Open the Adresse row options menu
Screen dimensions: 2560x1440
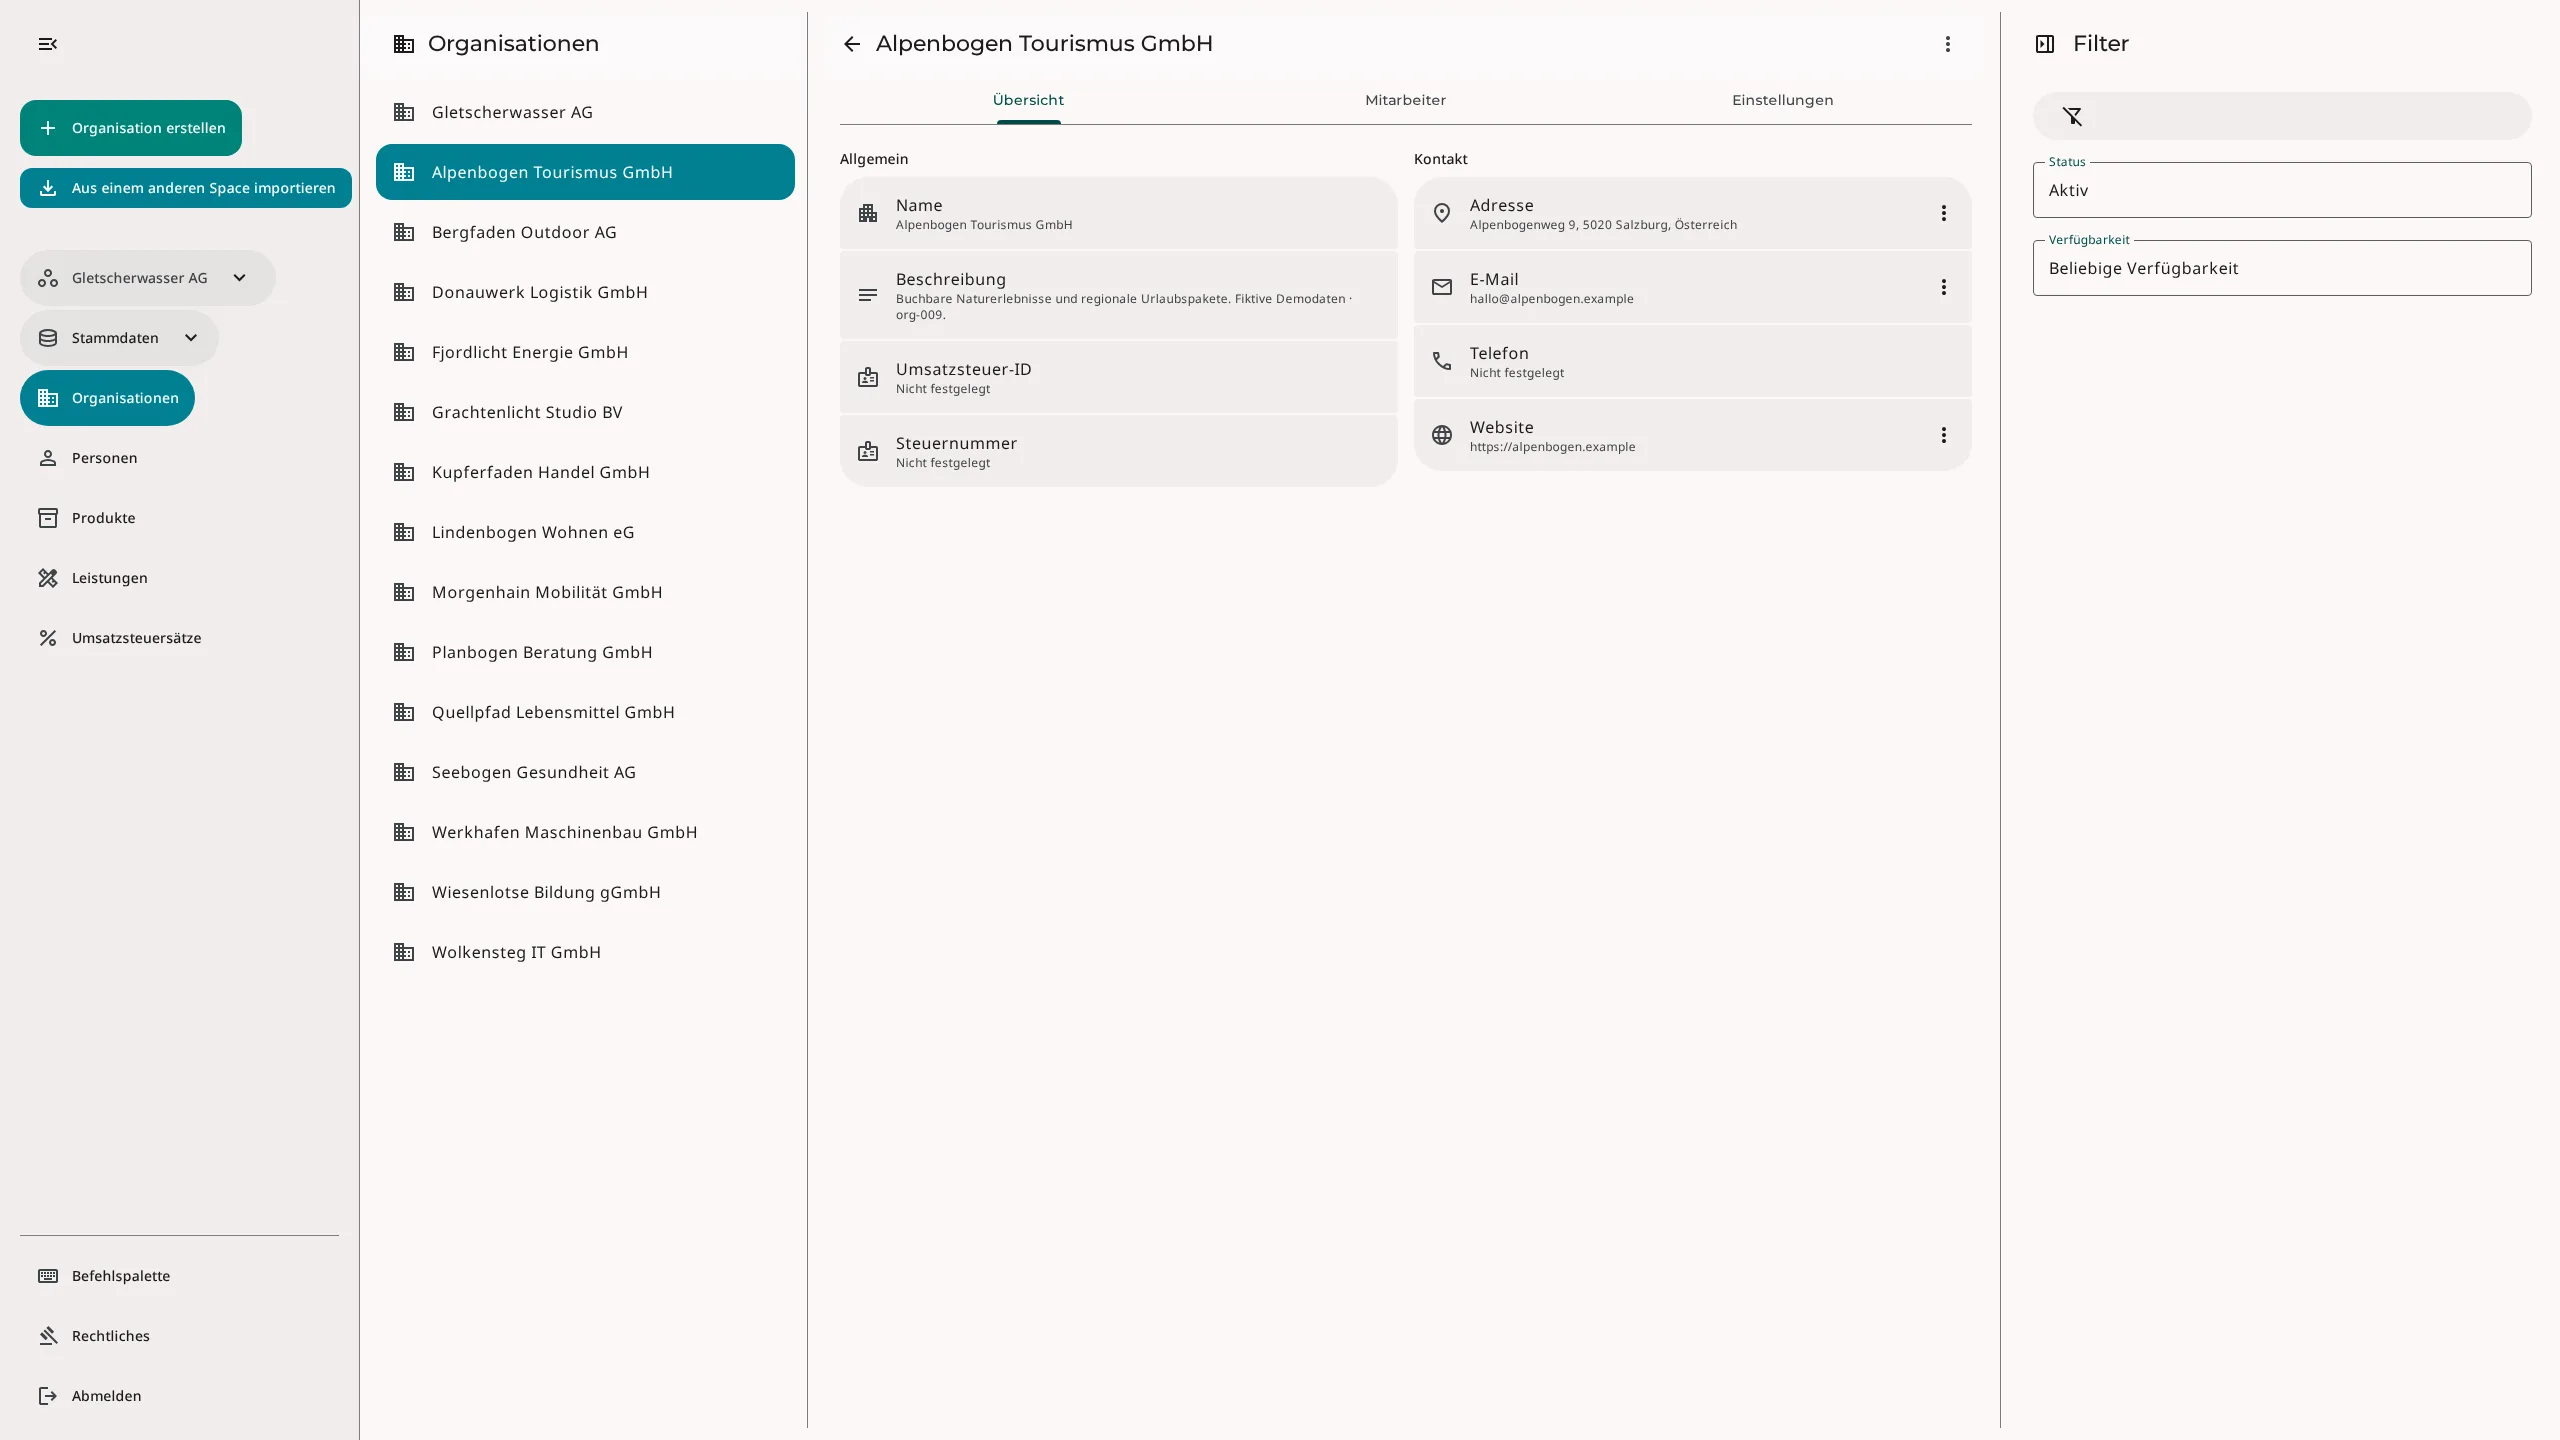(1943, 213)
